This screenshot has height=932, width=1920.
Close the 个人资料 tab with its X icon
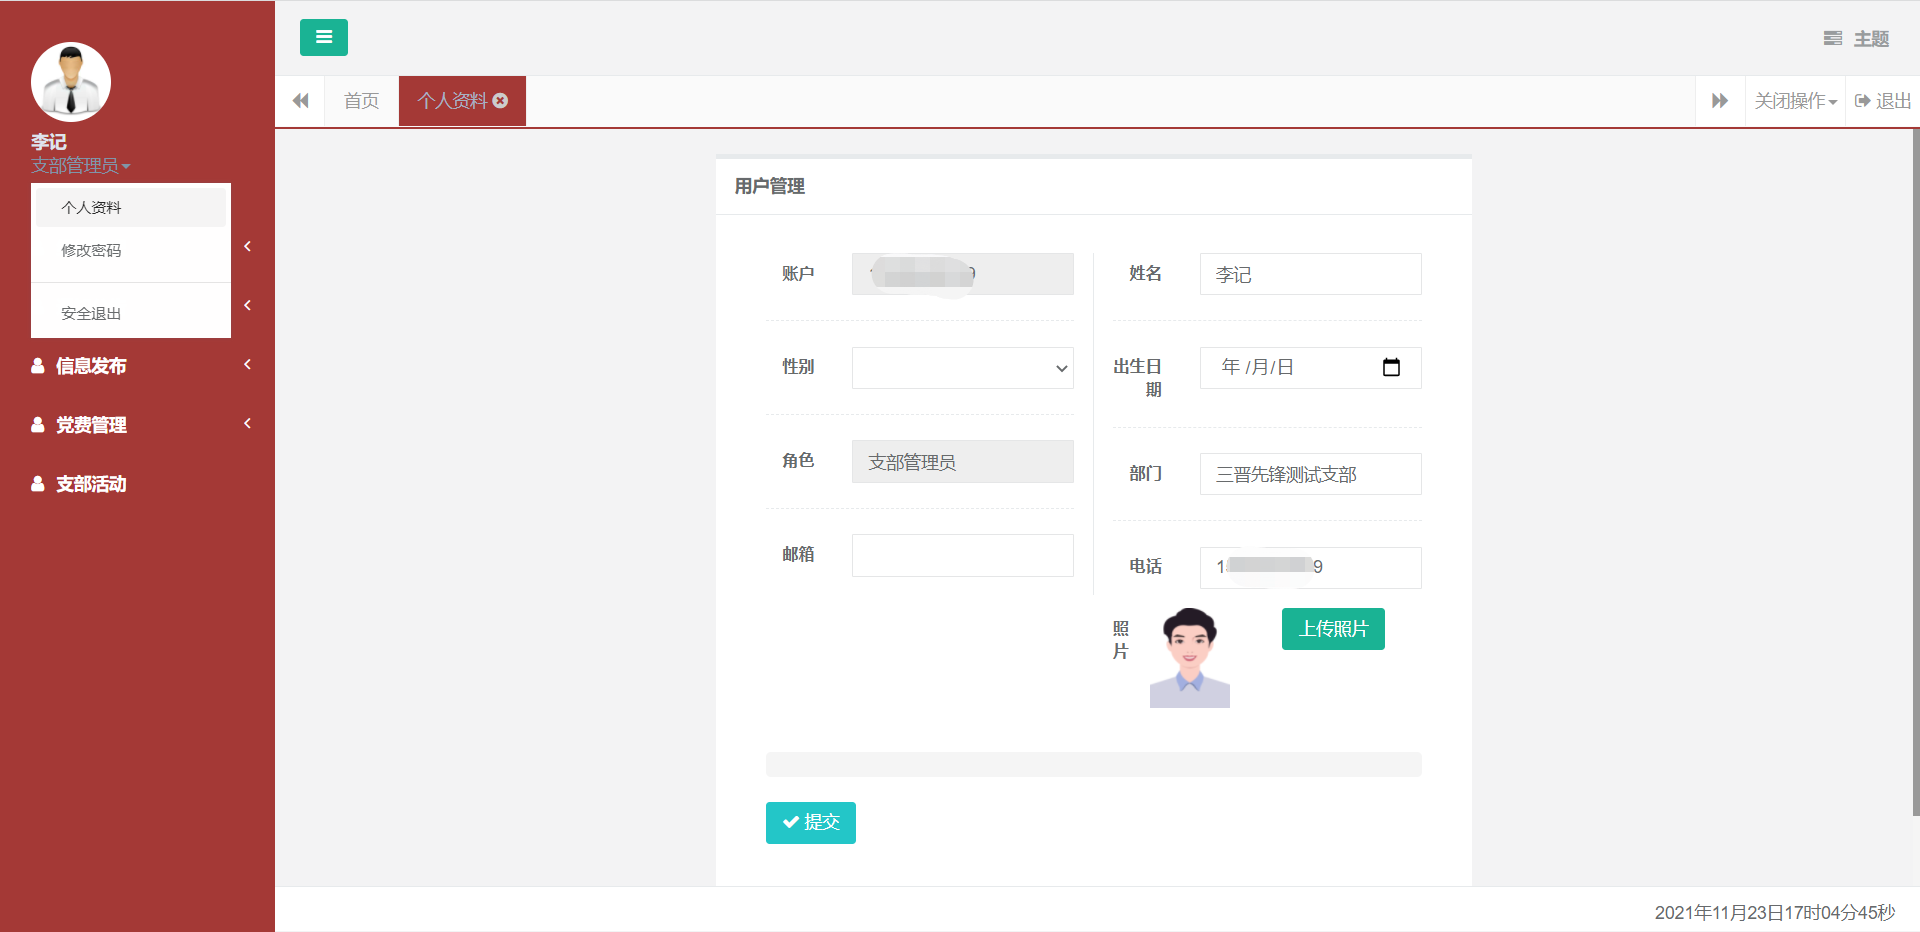point(501,101)
